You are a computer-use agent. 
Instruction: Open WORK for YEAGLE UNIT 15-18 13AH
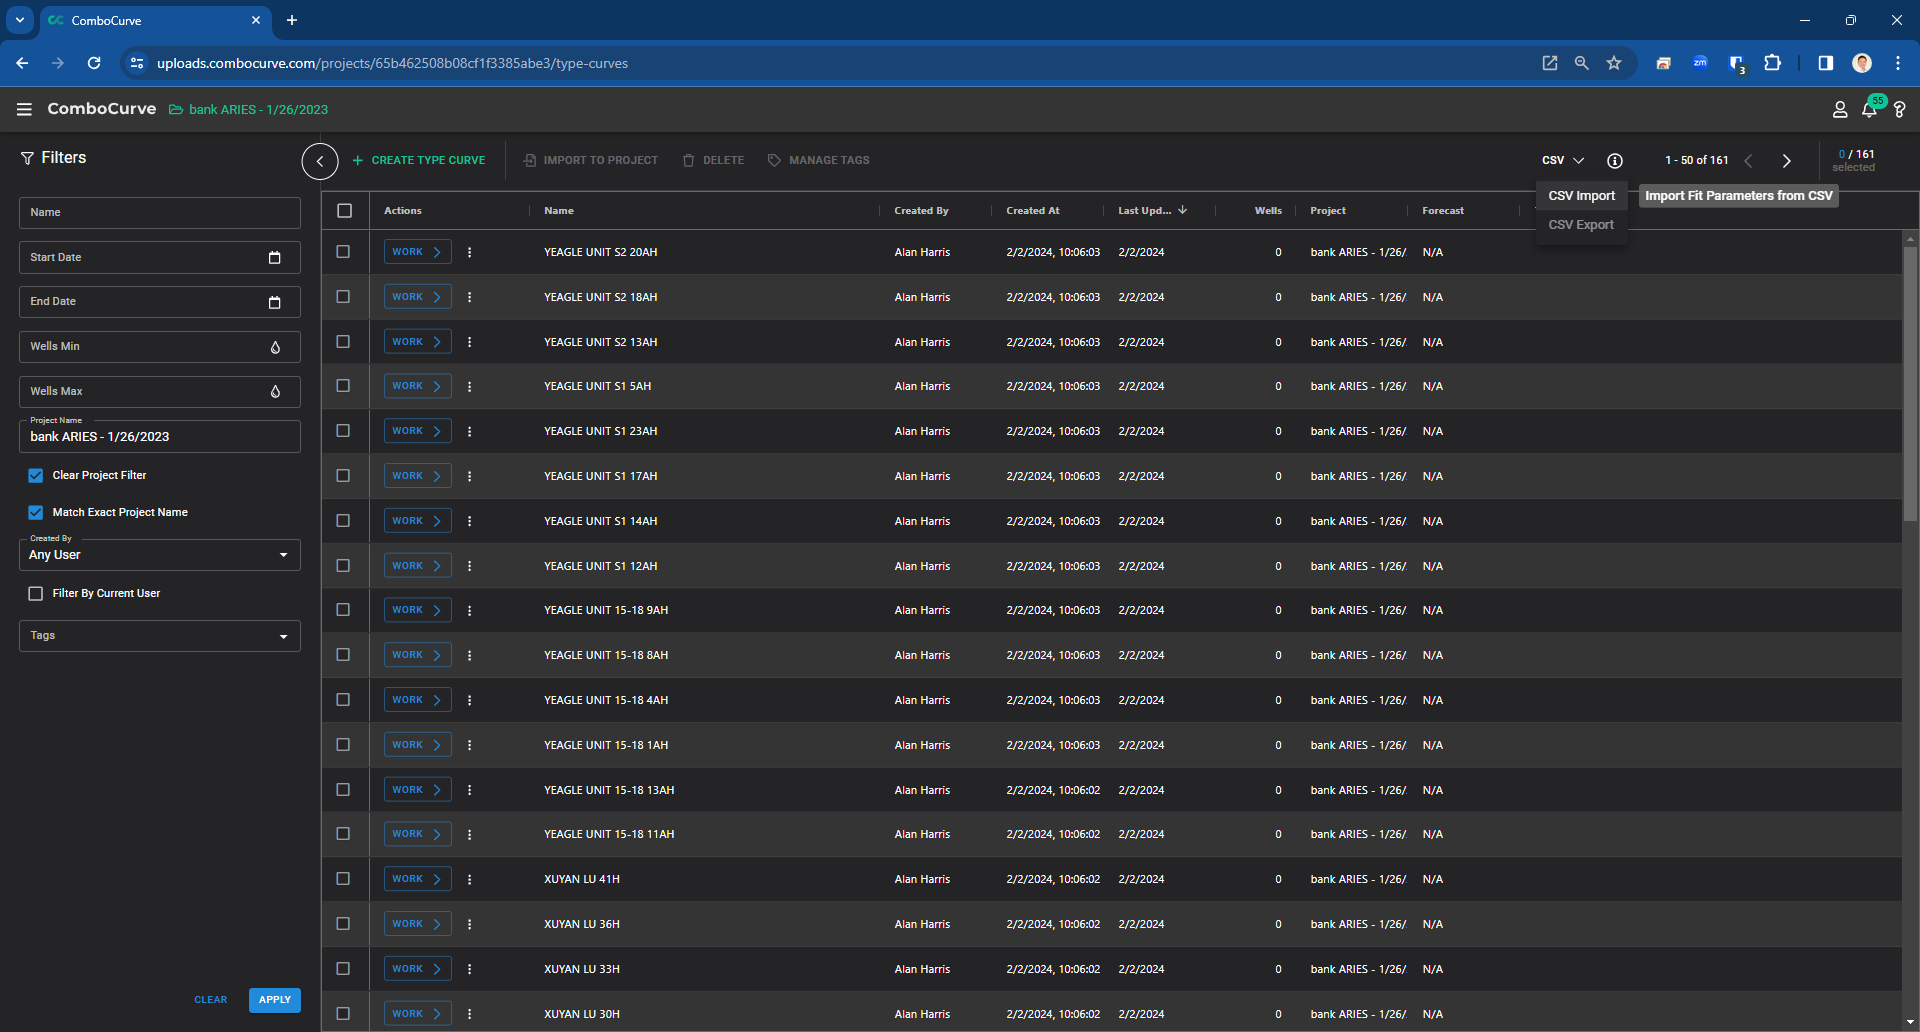pos(417,790)
